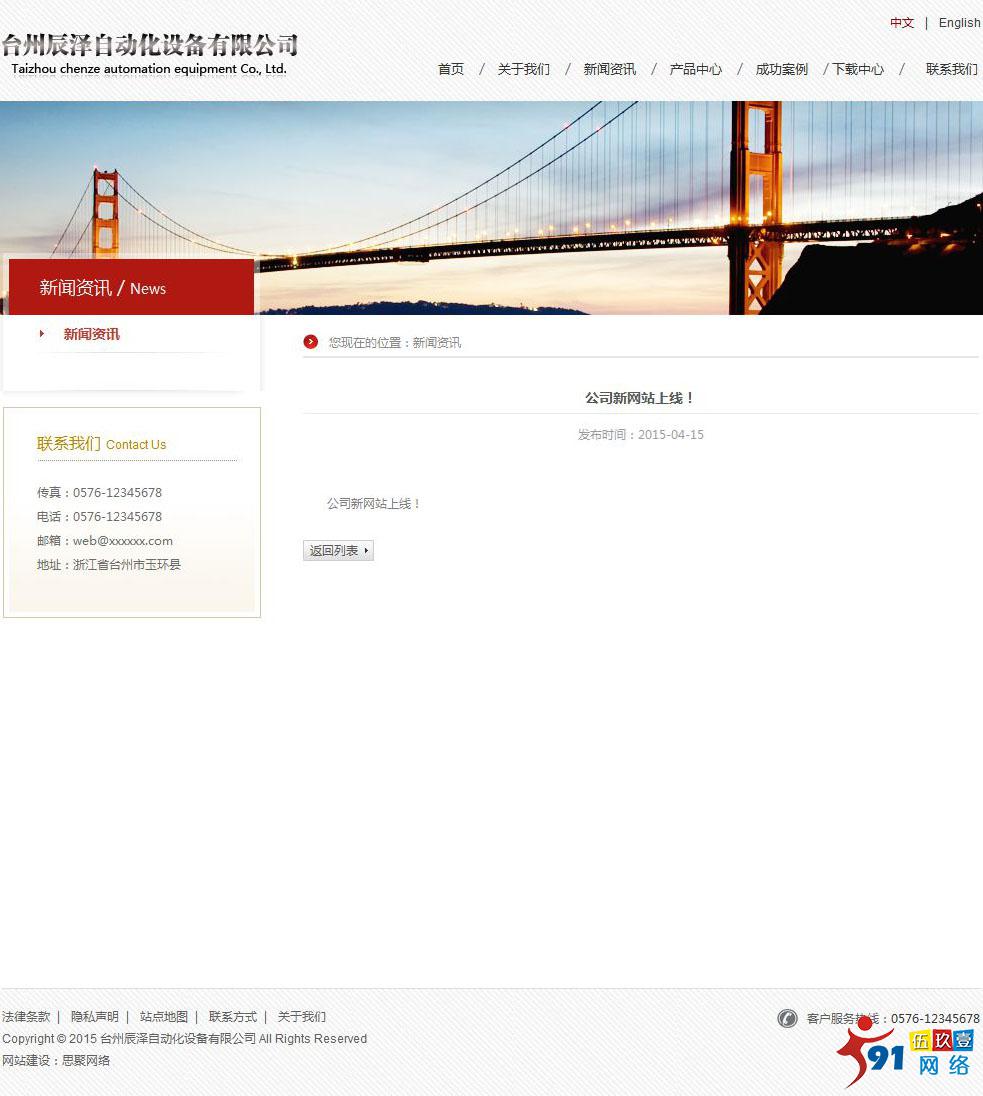Open the 隐私声明 footer link
Viewport: 983px width, 1096px height.
pos(95,1017)
